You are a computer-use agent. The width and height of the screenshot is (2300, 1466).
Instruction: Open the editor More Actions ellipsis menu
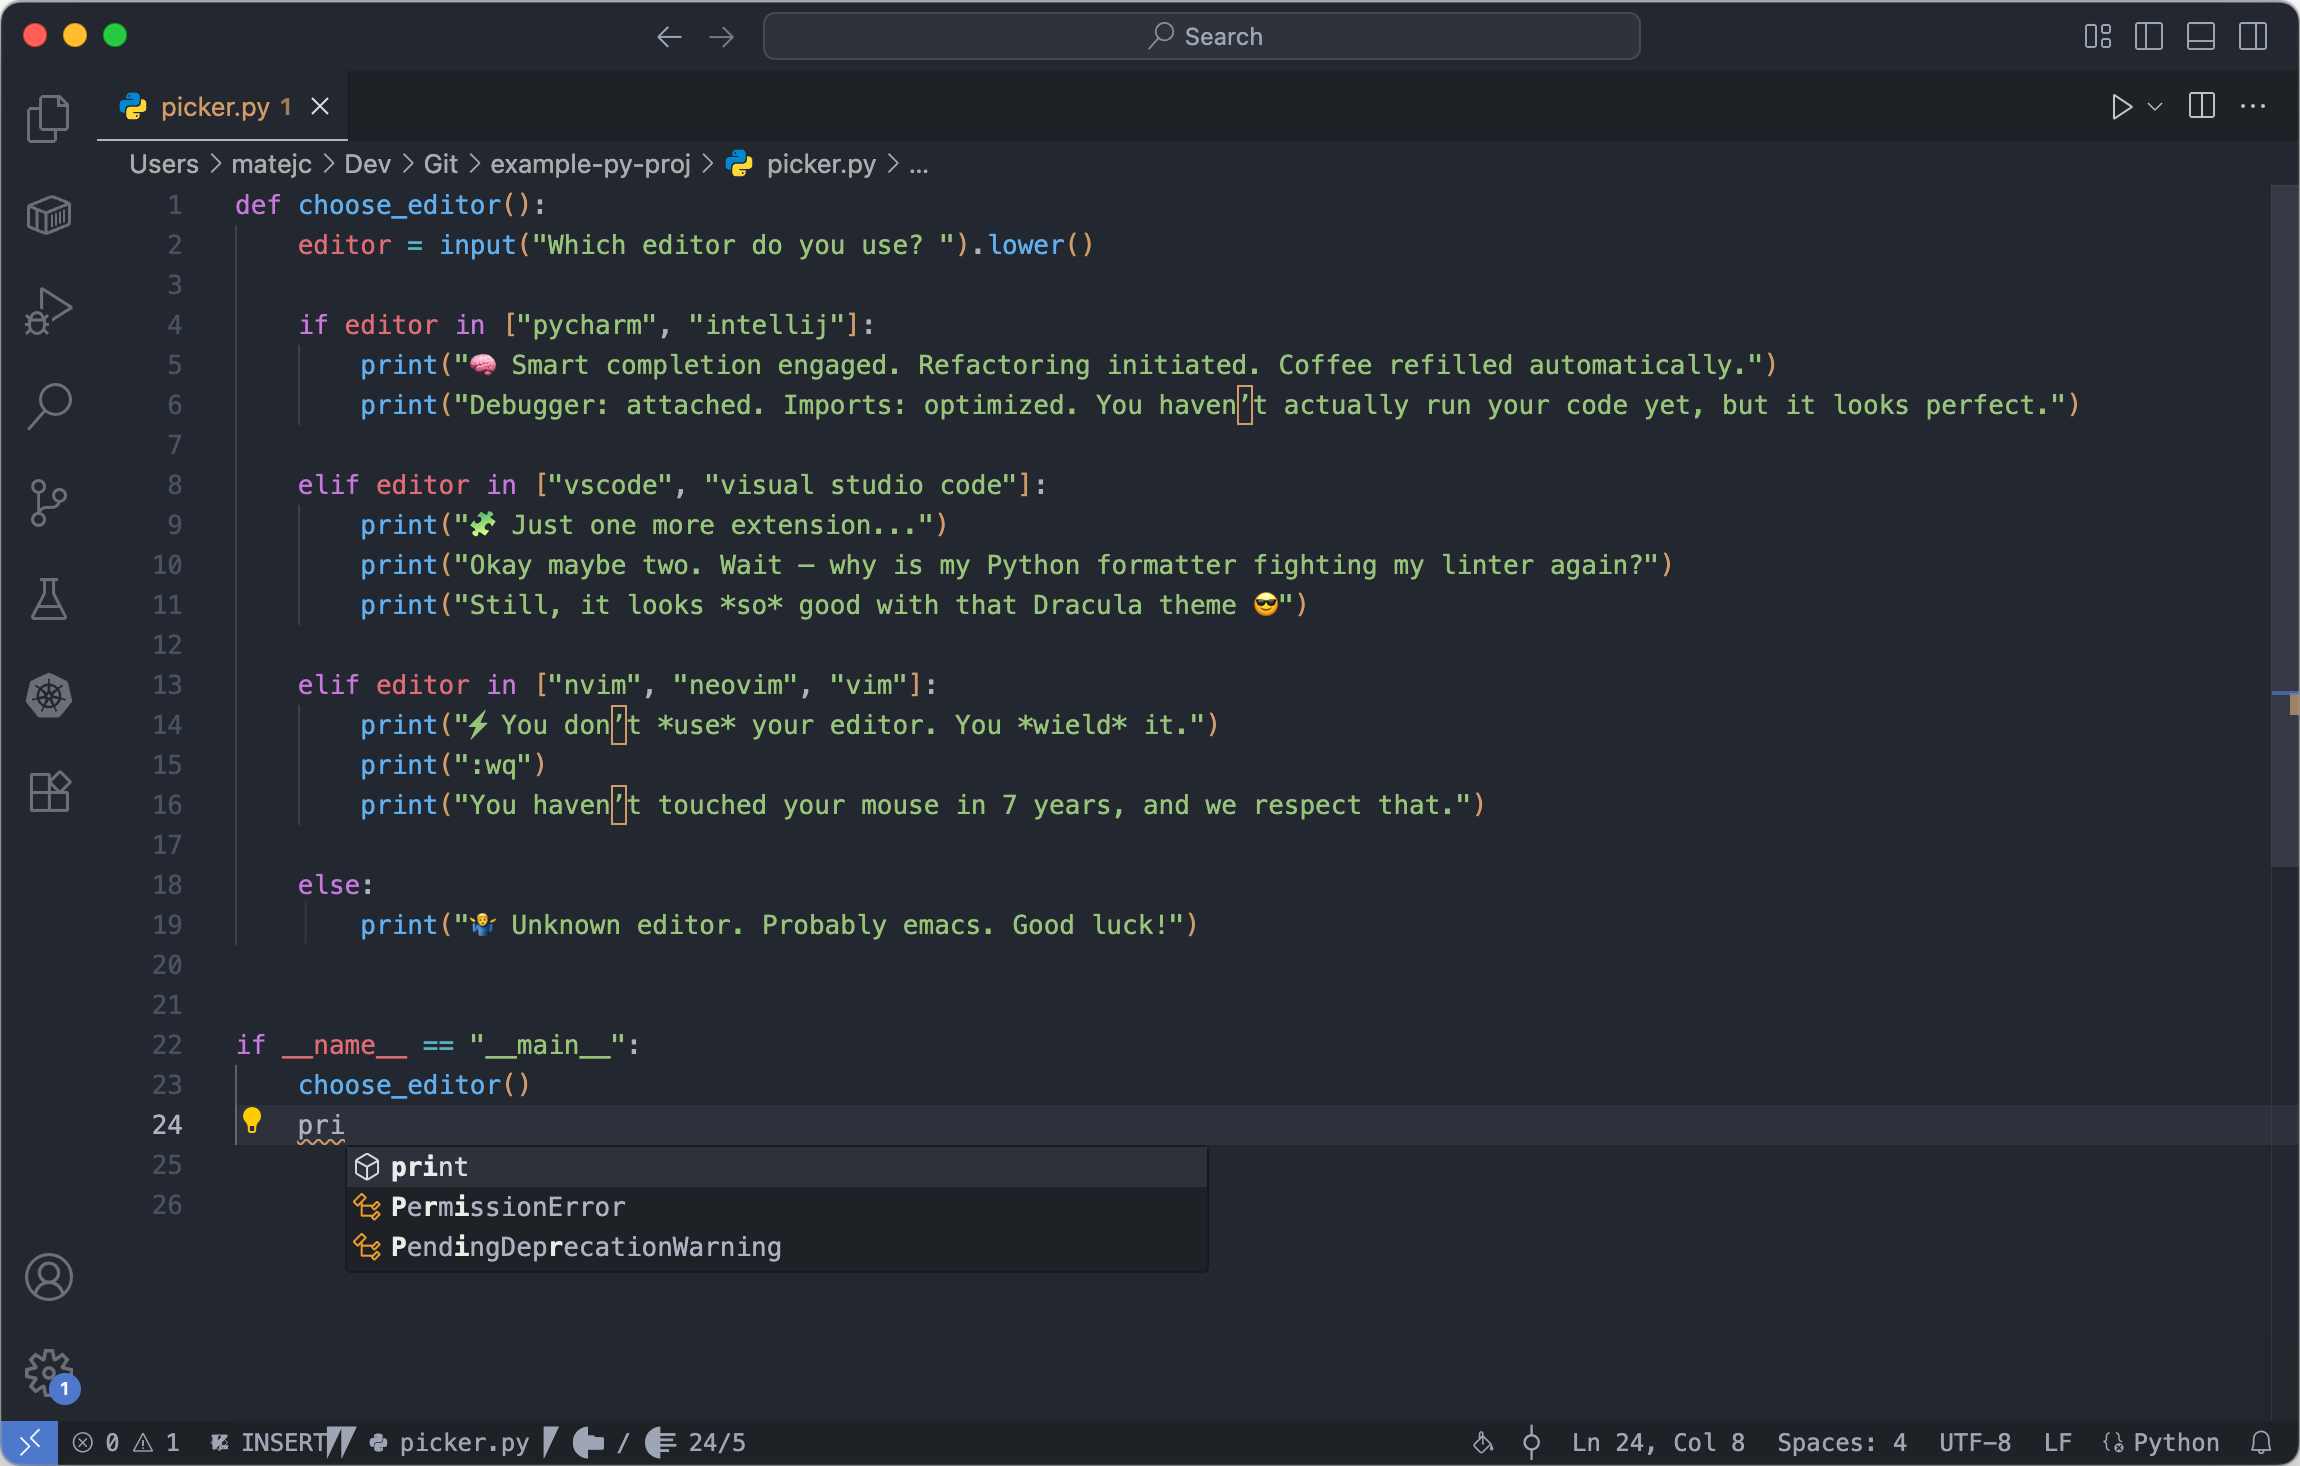coord(2253,107)
